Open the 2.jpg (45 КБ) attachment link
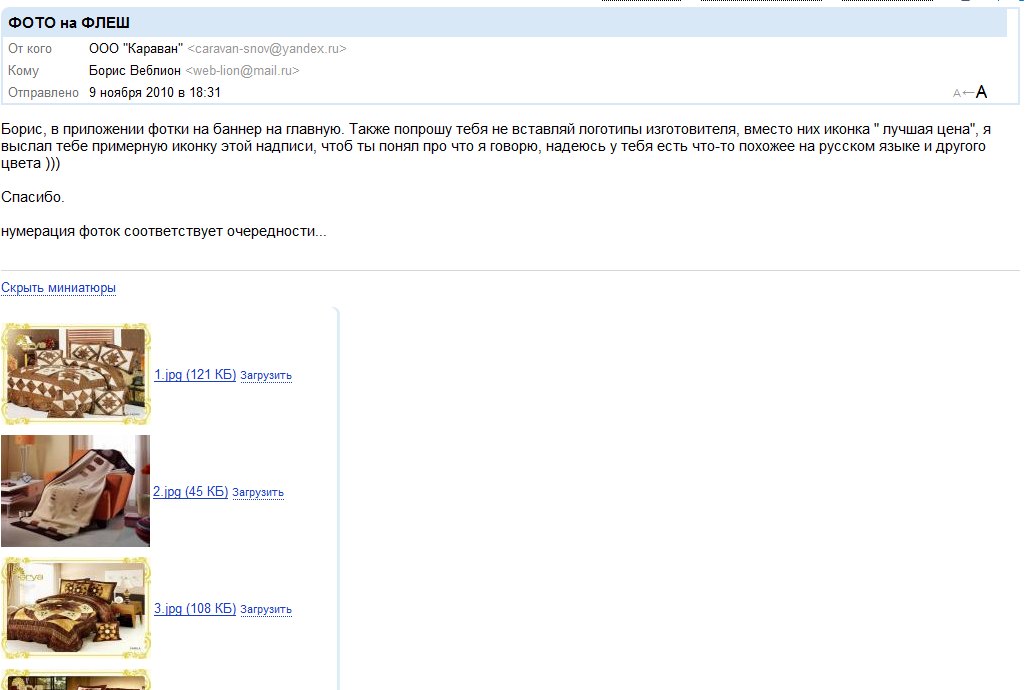Screen dimensions: 1030x690 pyautogui.click(x=190, y=492)
